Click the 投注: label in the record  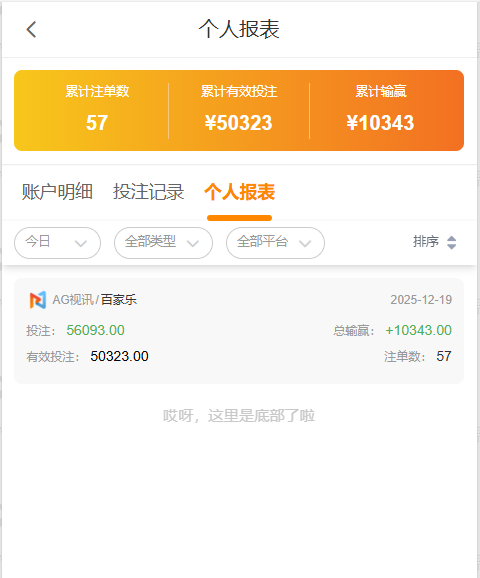click(x=41, y=331)
